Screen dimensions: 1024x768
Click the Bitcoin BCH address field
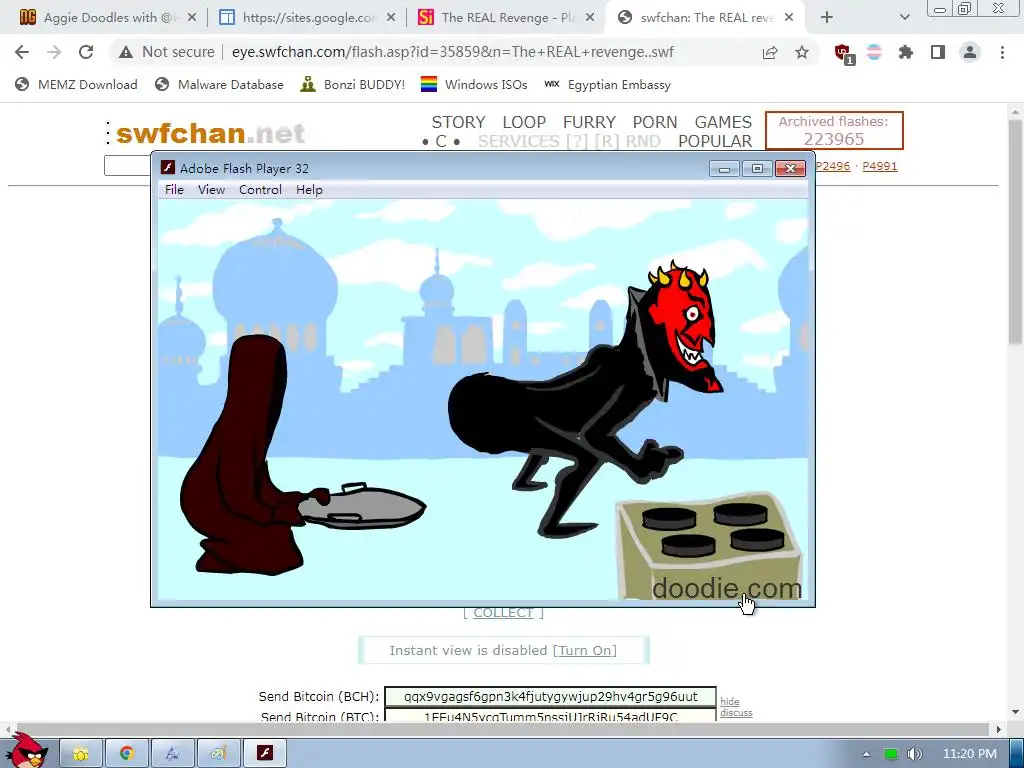pyautogui.click(x=551, y=696)
